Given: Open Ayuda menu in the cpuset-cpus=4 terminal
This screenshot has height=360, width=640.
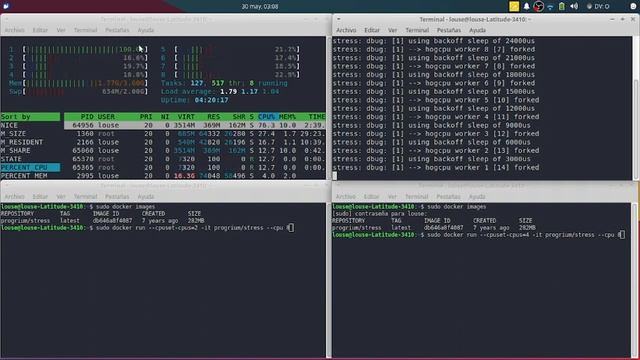Looking at the screenshot, I should point(477,197).
